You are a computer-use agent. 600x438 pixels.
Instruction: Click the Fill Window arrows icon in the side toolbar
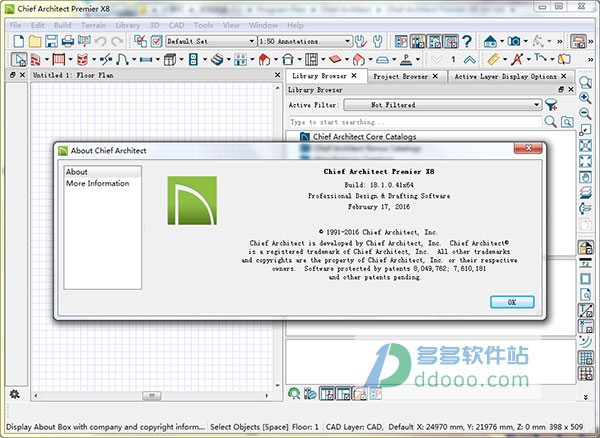(585, 161)
